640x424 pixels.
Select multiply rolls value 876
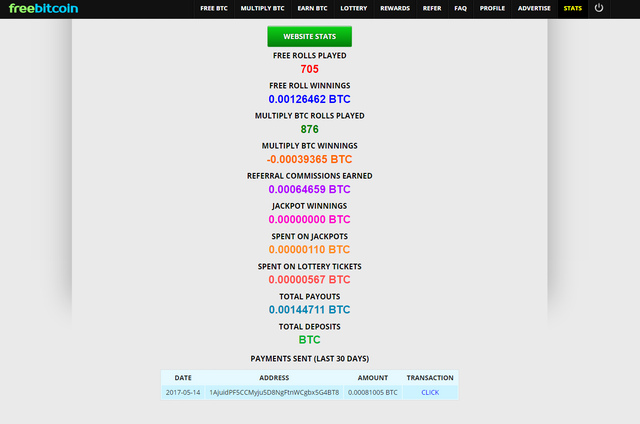tap(309, 129)
